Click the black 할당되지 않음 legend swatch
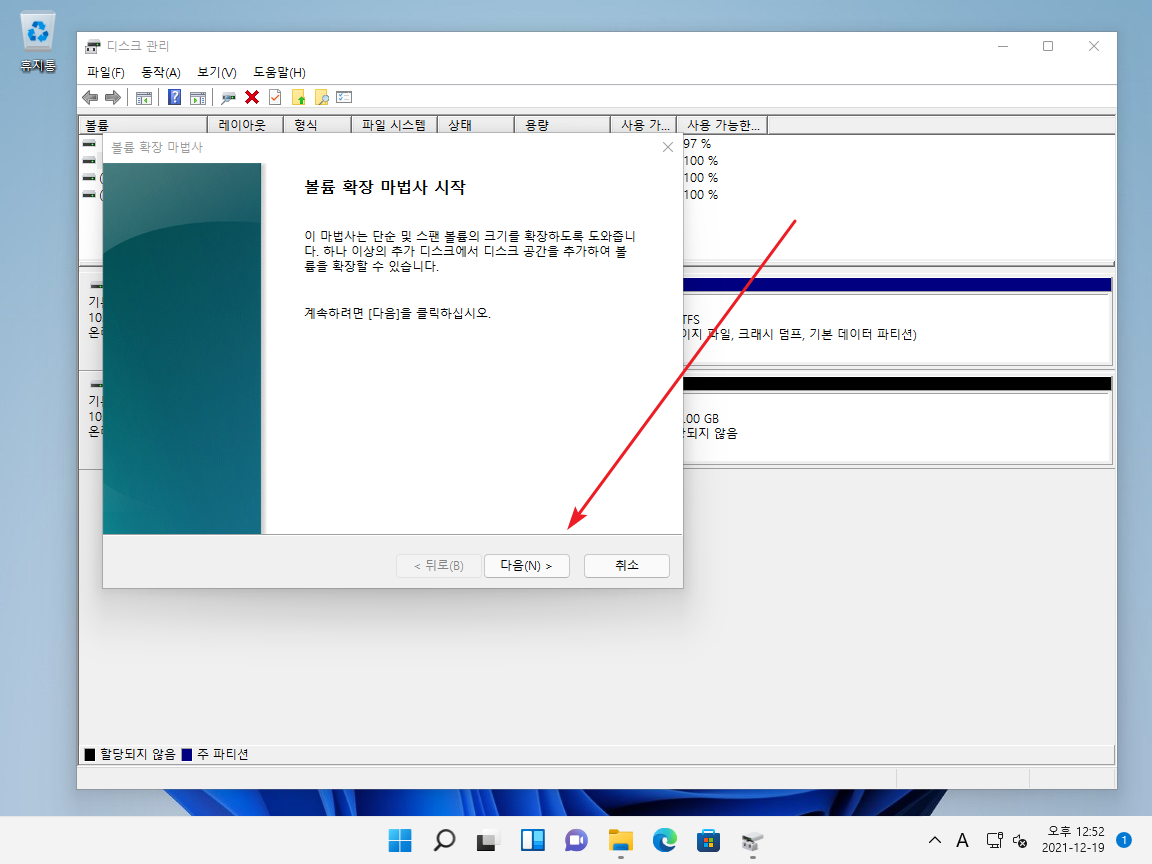The width and height of the screenshot is (1152, 864). [x=90, y=755]
